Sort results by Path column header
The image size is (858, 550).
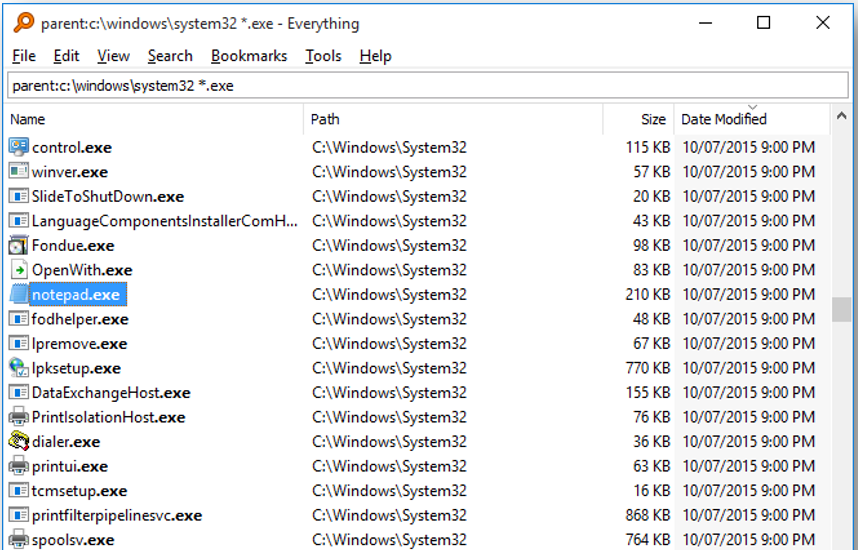(x=453, y=119)
